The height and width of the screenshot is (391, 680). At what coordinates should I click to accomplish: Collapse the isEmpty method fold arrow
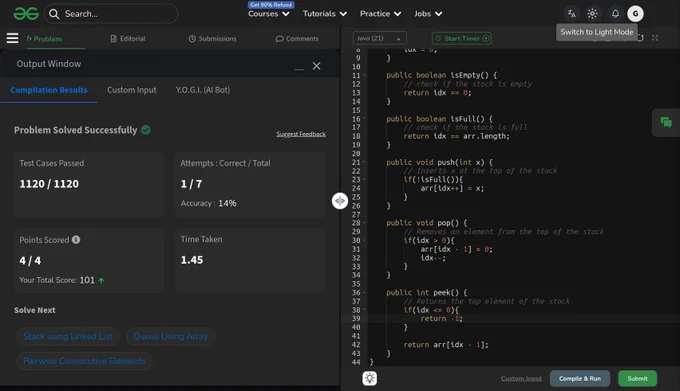[364, 75]
